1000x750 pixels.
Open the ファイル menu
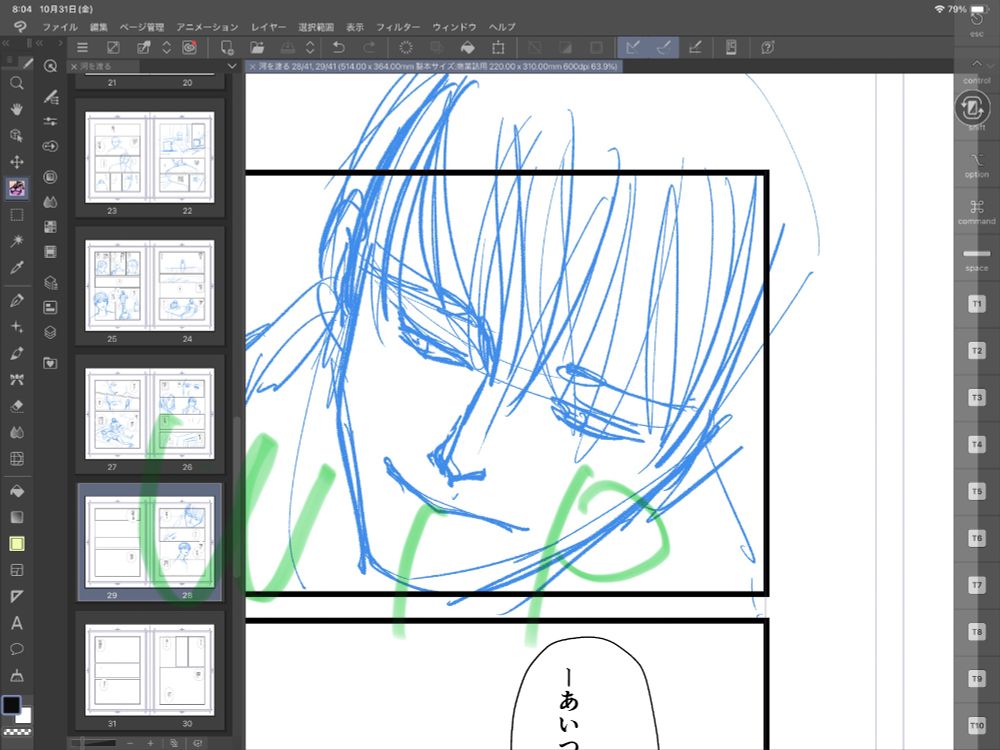(60, 27)
